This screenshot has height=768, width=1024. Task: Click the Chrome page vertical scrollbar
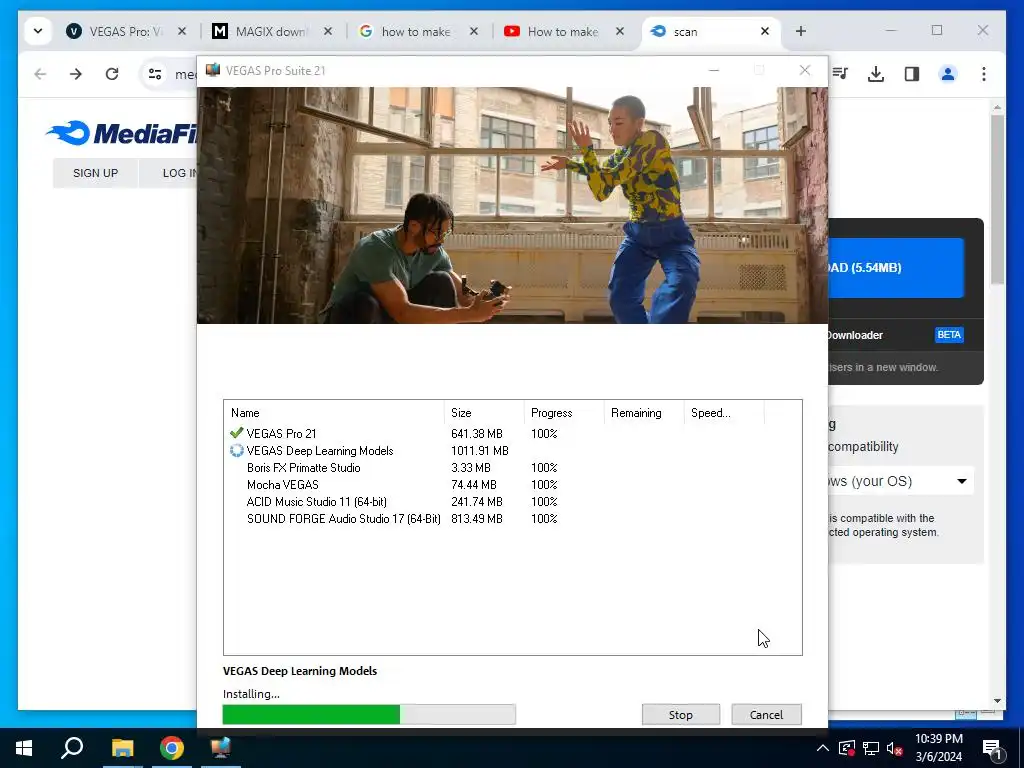(x=997, y=199)
